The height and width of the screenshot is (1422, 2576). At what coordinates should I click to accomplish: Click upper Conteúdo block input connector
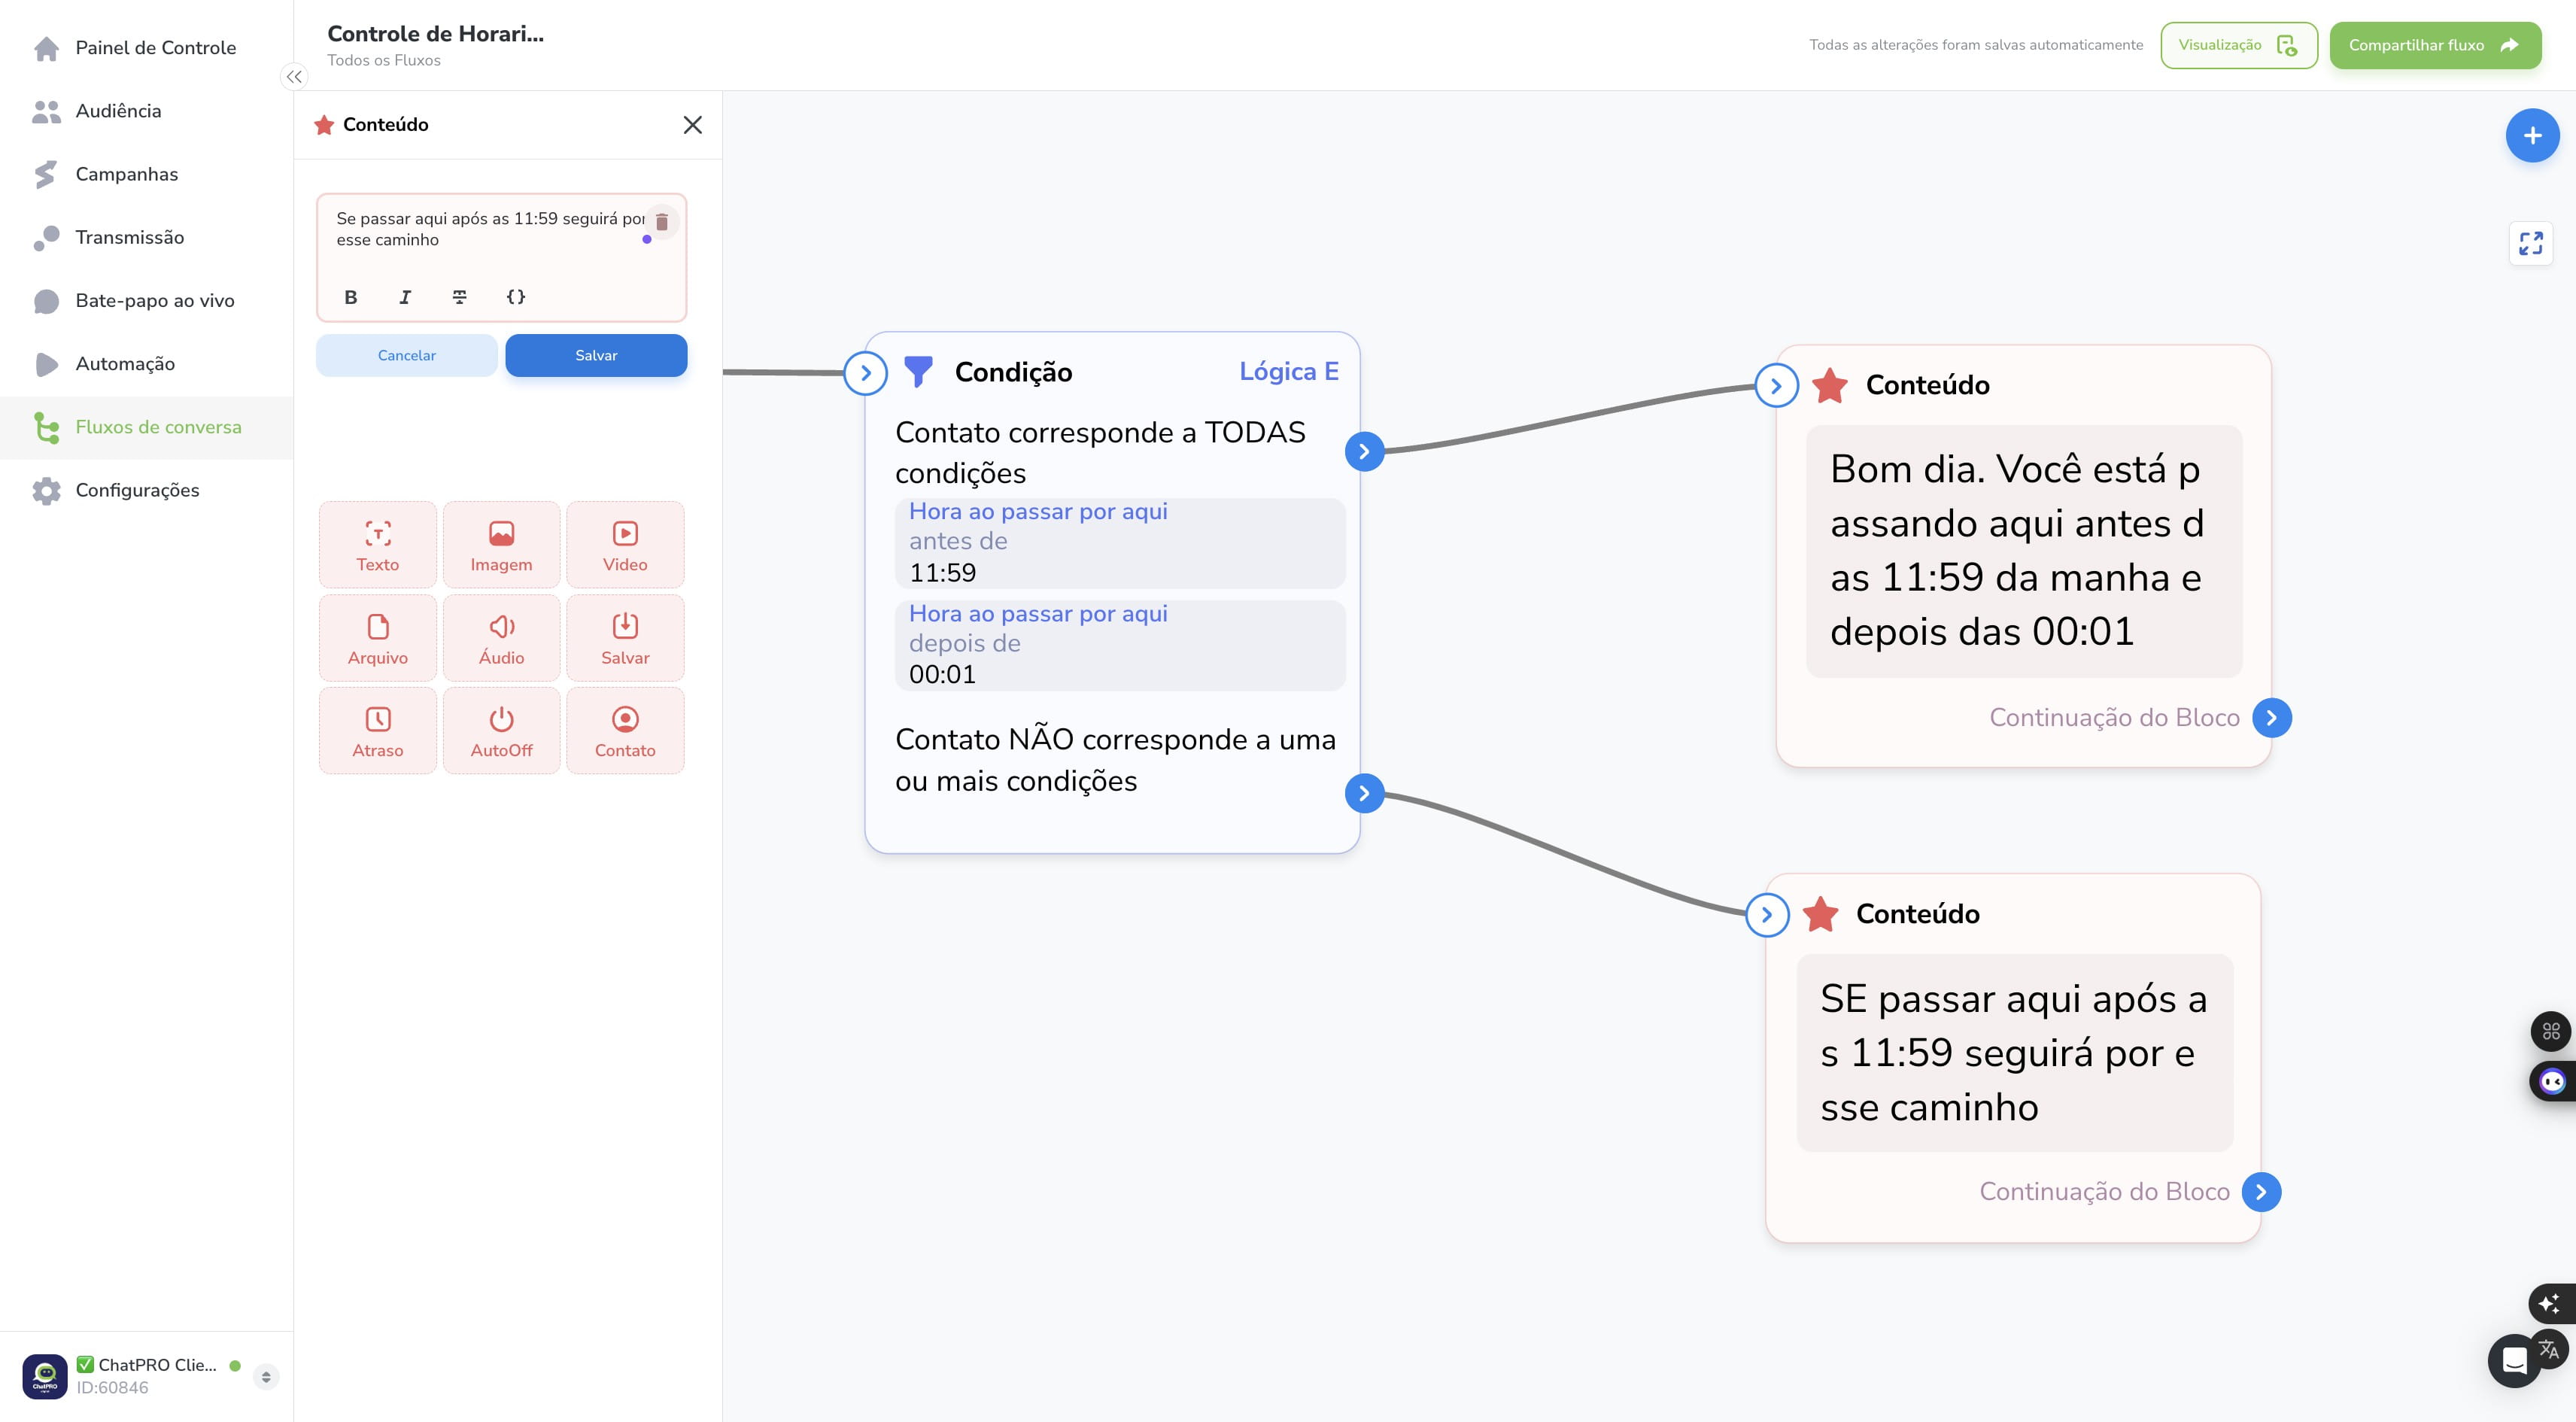click(x=1776, y=386)
